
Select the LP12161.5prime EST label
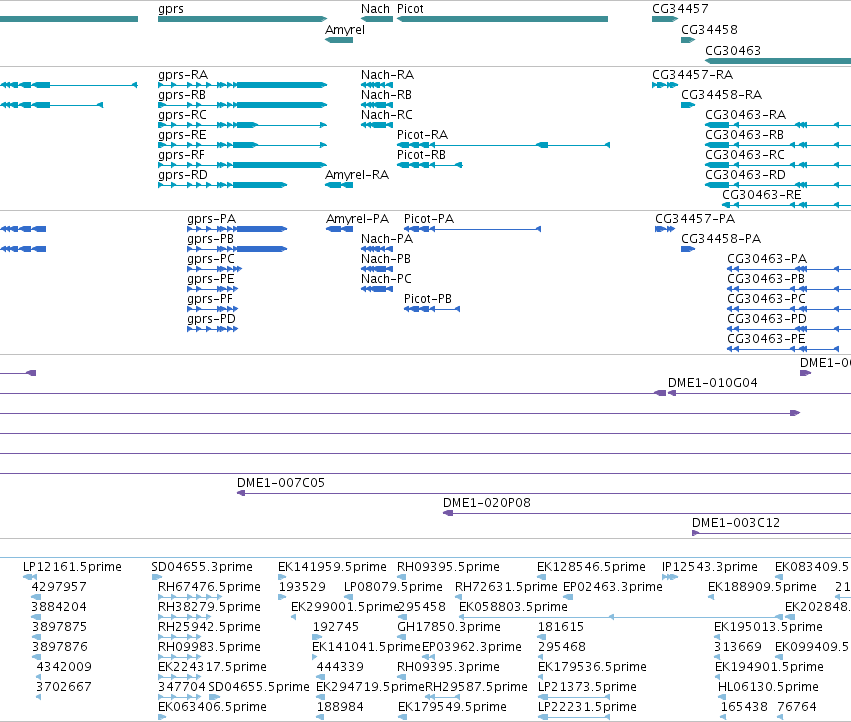pyautogui.click(x=72, y=567)
